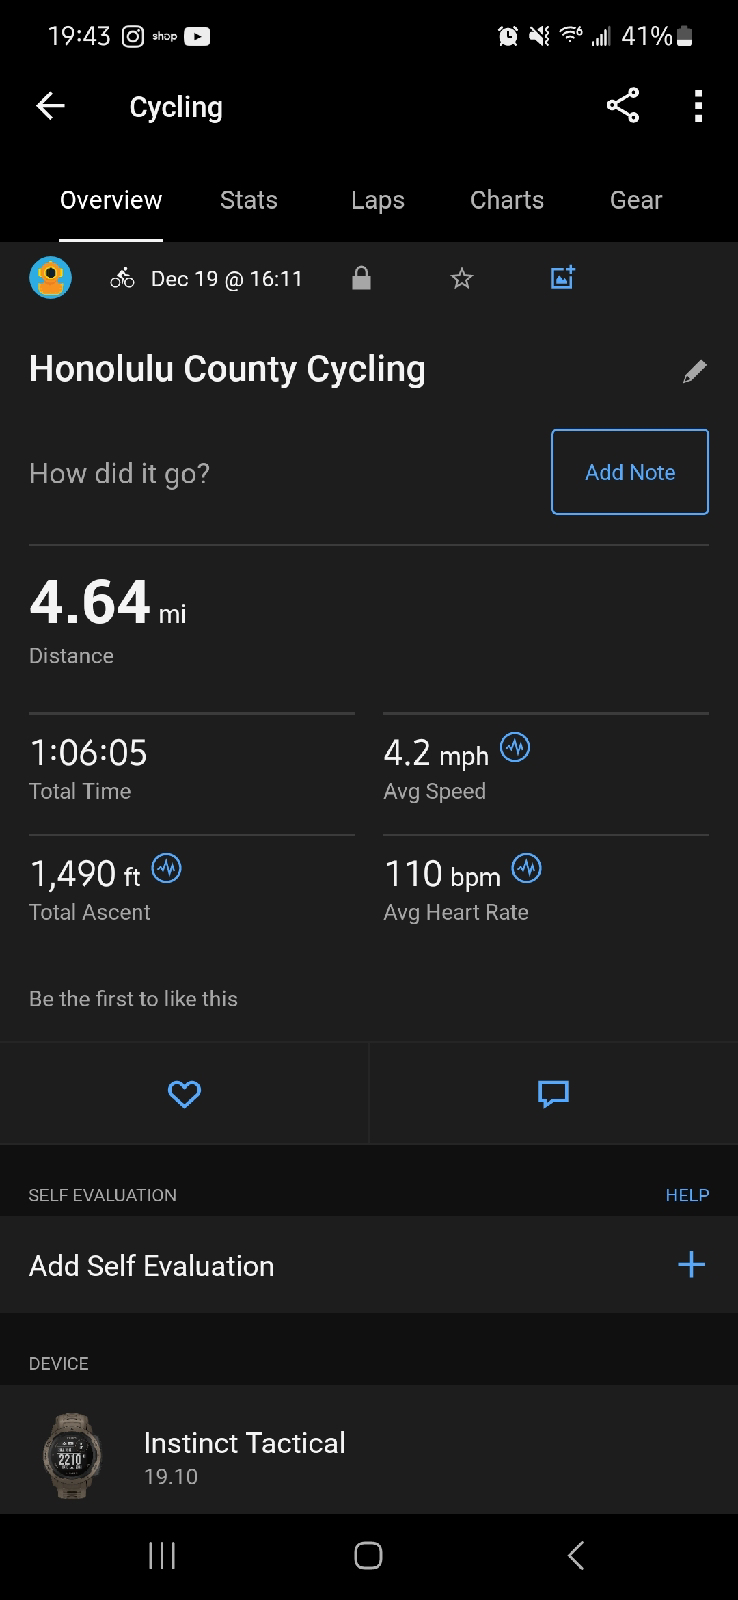
Task: Tap the back arrow beside Cycling
Action: coord(50,106)
